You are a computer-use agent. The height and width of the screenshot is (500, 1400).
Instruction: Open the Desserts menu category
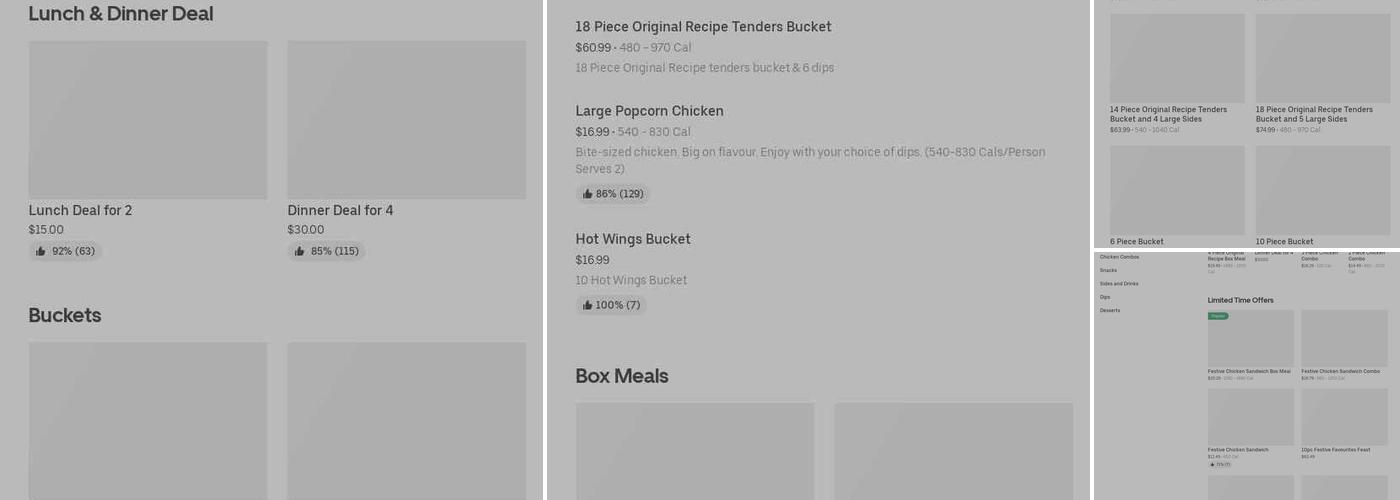point(1110,310)
